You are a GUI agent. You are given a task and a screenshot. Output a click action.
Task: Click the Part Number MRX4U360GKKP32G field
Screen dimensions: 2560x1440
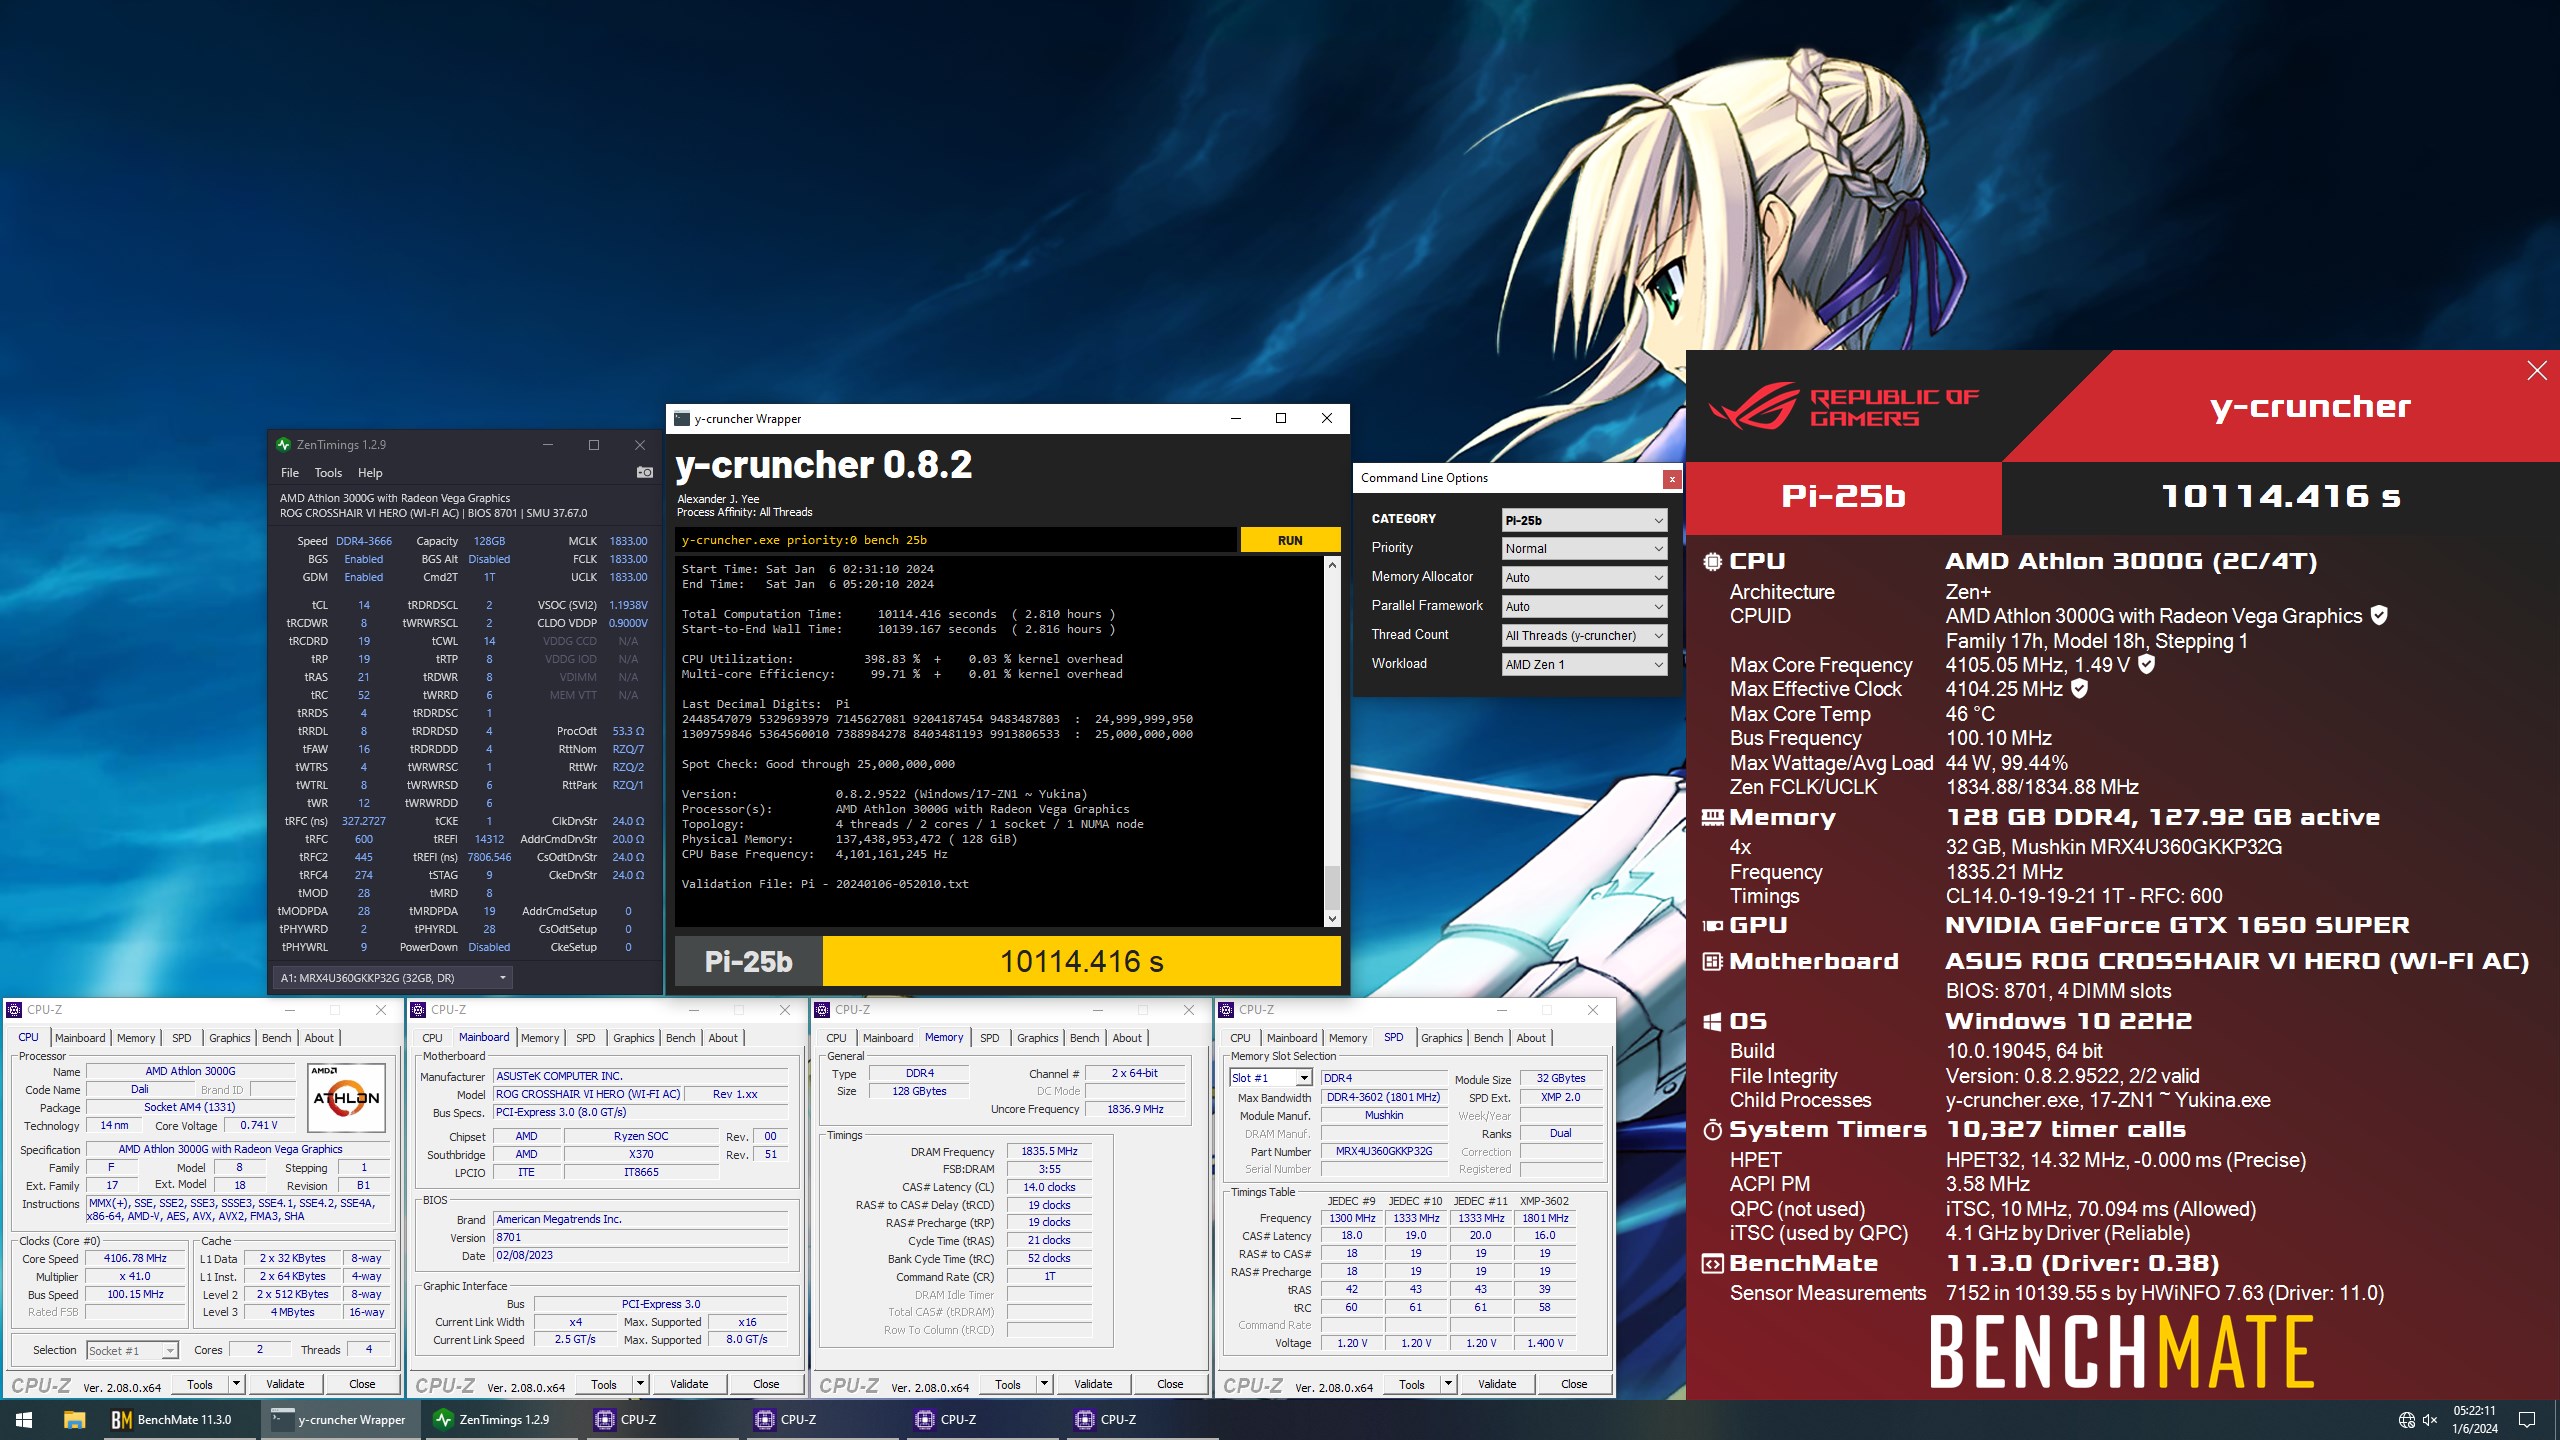[x=1384, y=1151]
